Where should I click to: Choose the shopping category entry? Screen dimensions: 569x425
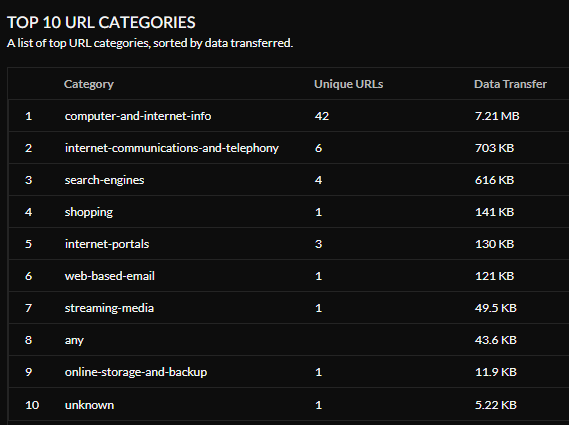tap(89, 212)
